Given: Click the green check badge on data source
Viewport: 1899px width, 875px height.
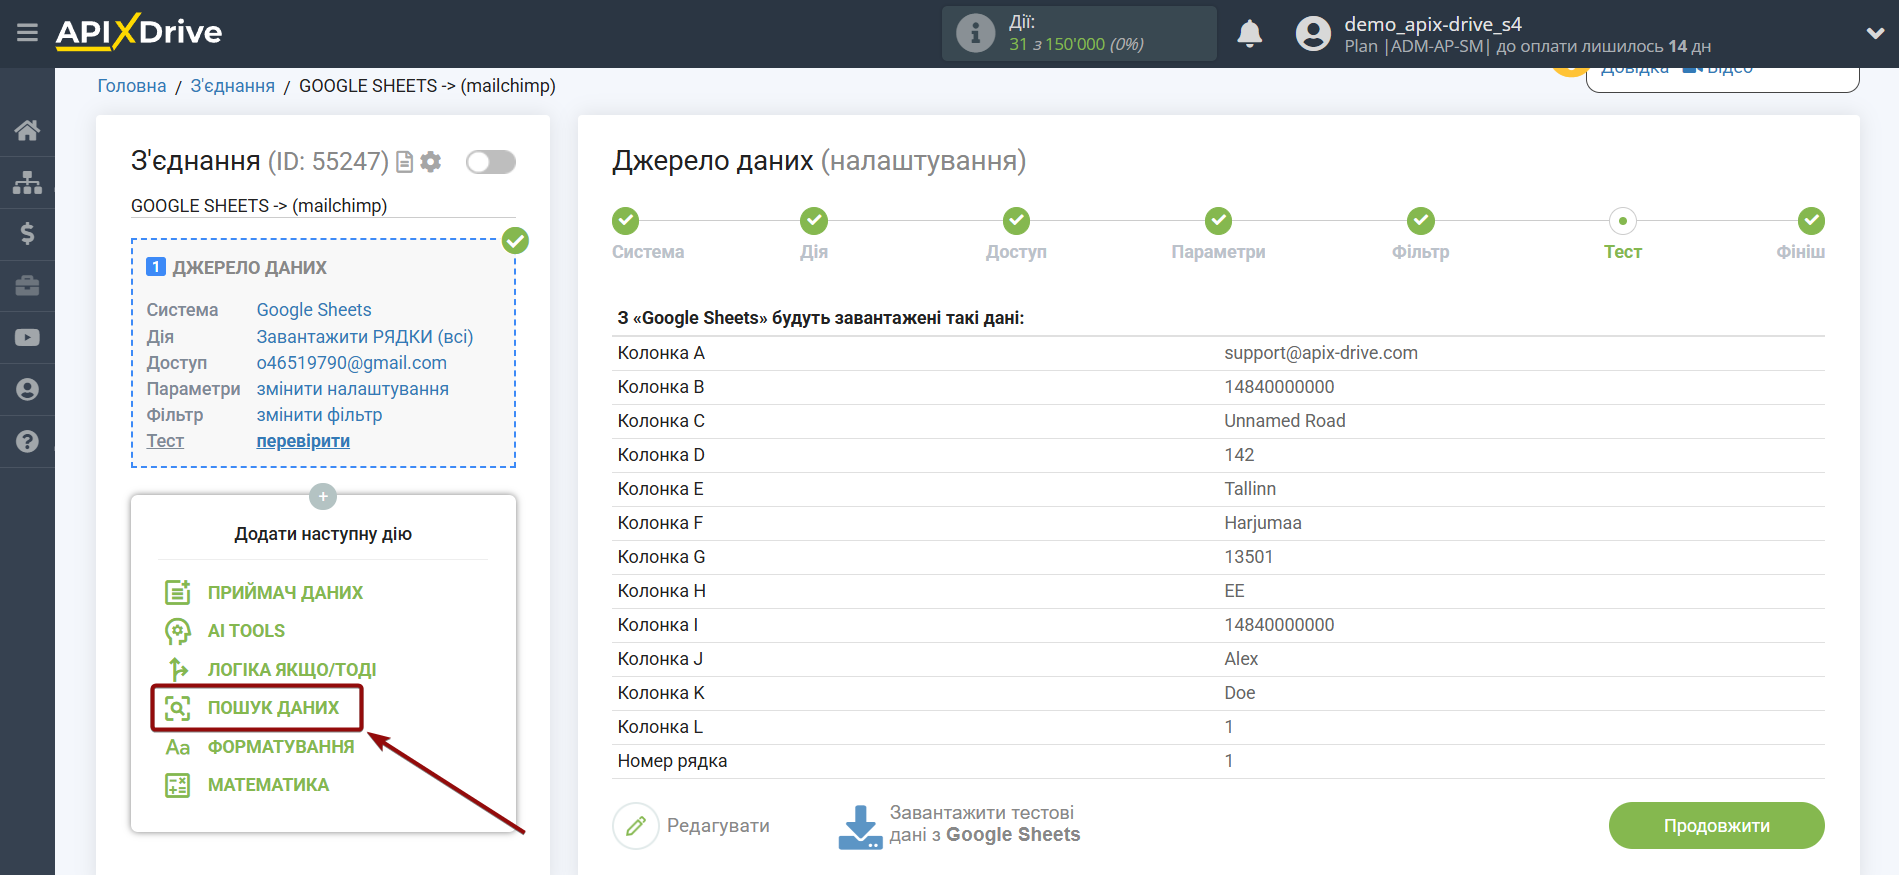Looking at the screenshot, I should [515, 240].
